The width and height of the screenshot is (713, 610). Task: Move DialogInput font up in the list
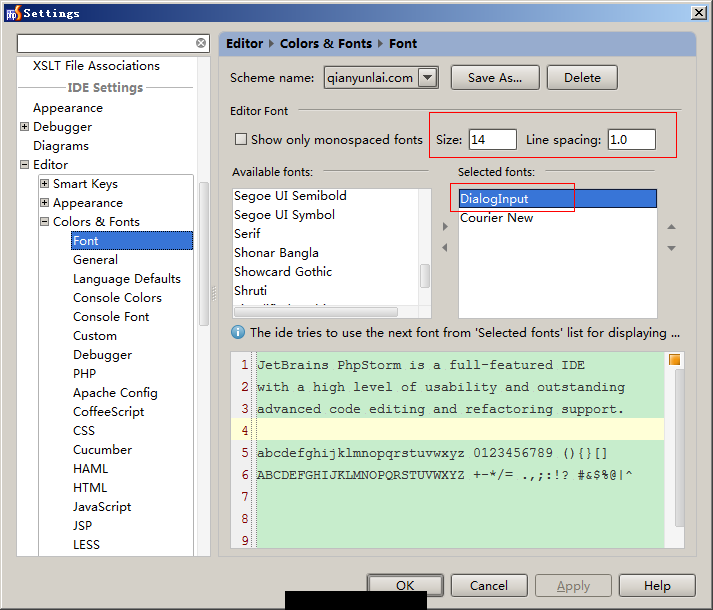point(671,227)
